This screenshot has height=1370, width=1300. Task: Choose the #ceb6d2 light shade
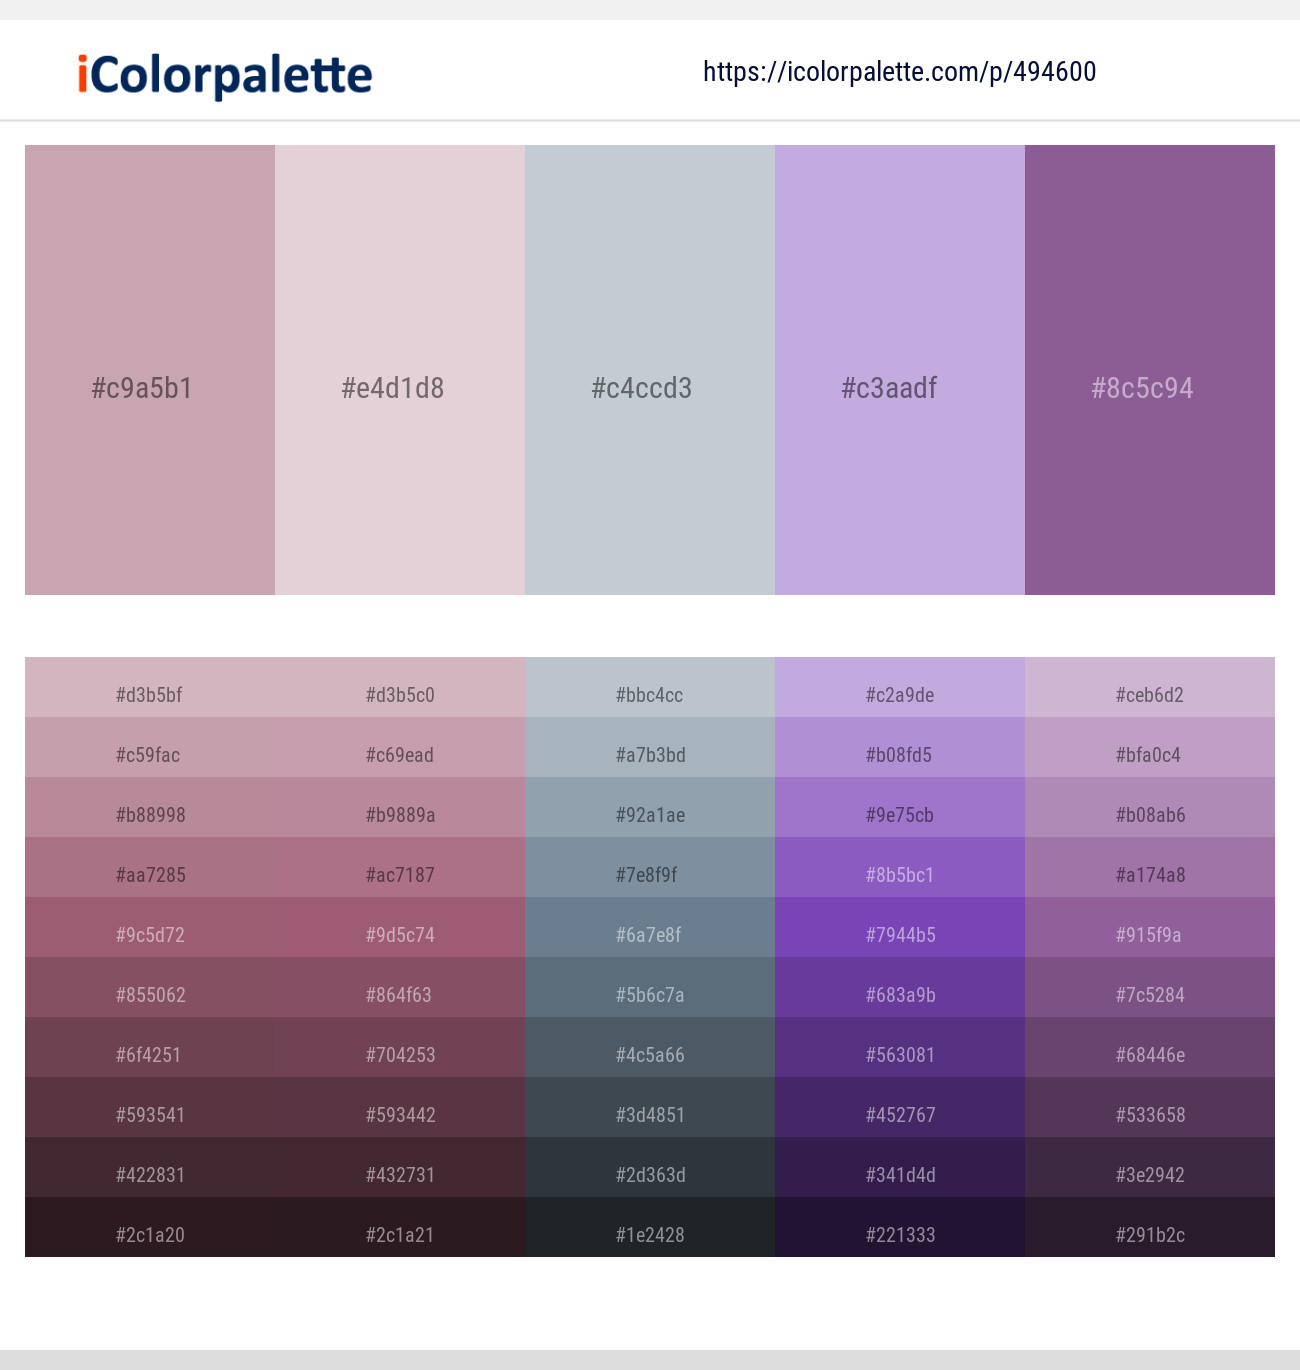coord(1150,687)
